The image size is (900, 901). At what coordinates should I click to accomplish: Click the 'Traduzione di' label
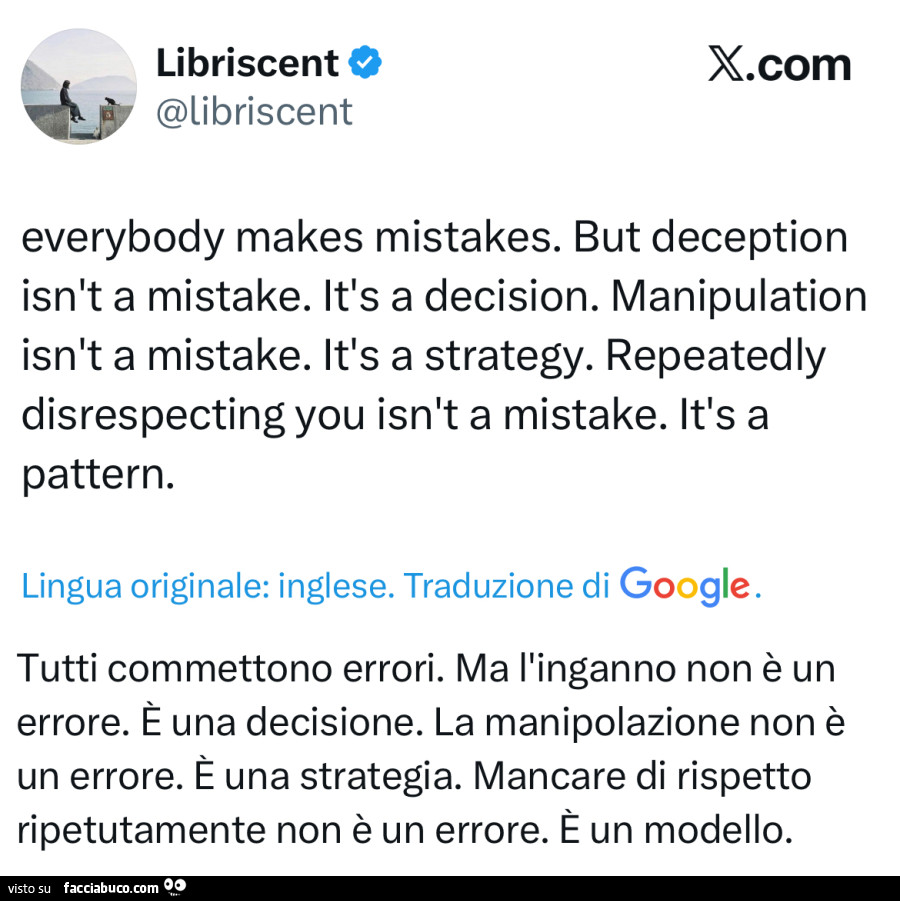[506, 586]
